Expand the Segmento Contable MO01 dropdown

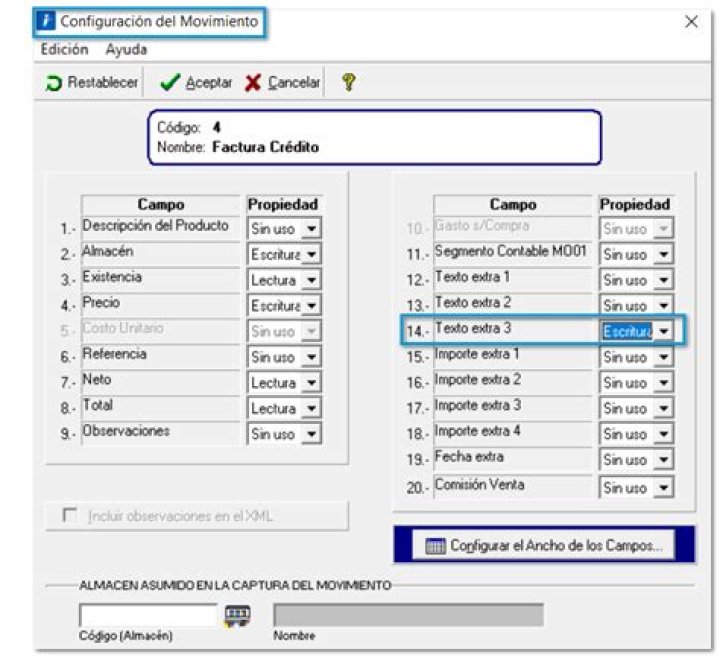point(665,255)
